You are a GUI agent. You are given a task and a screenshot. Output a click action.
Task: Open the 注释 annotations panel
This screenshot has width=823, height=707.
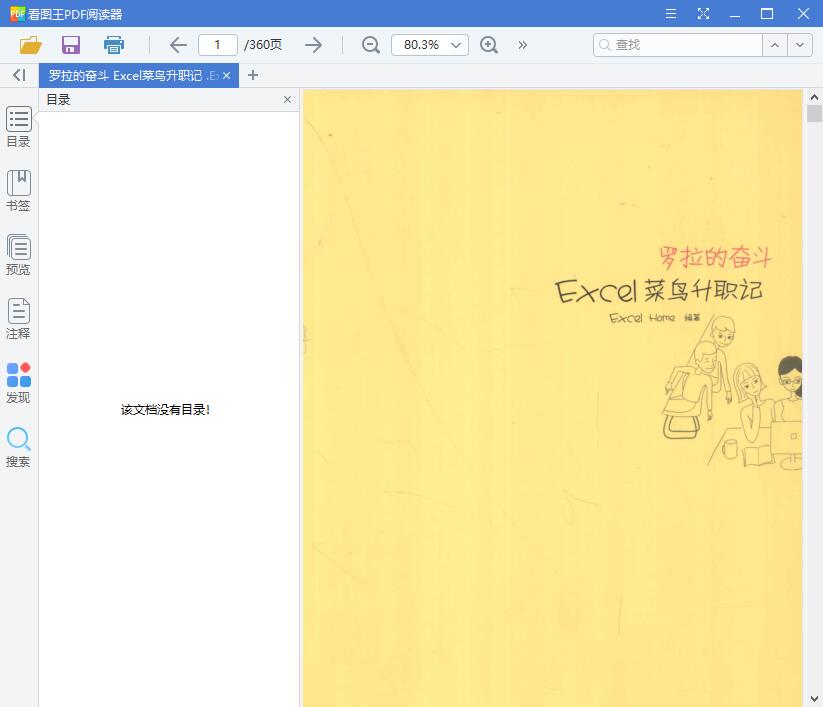click(18, 319)
